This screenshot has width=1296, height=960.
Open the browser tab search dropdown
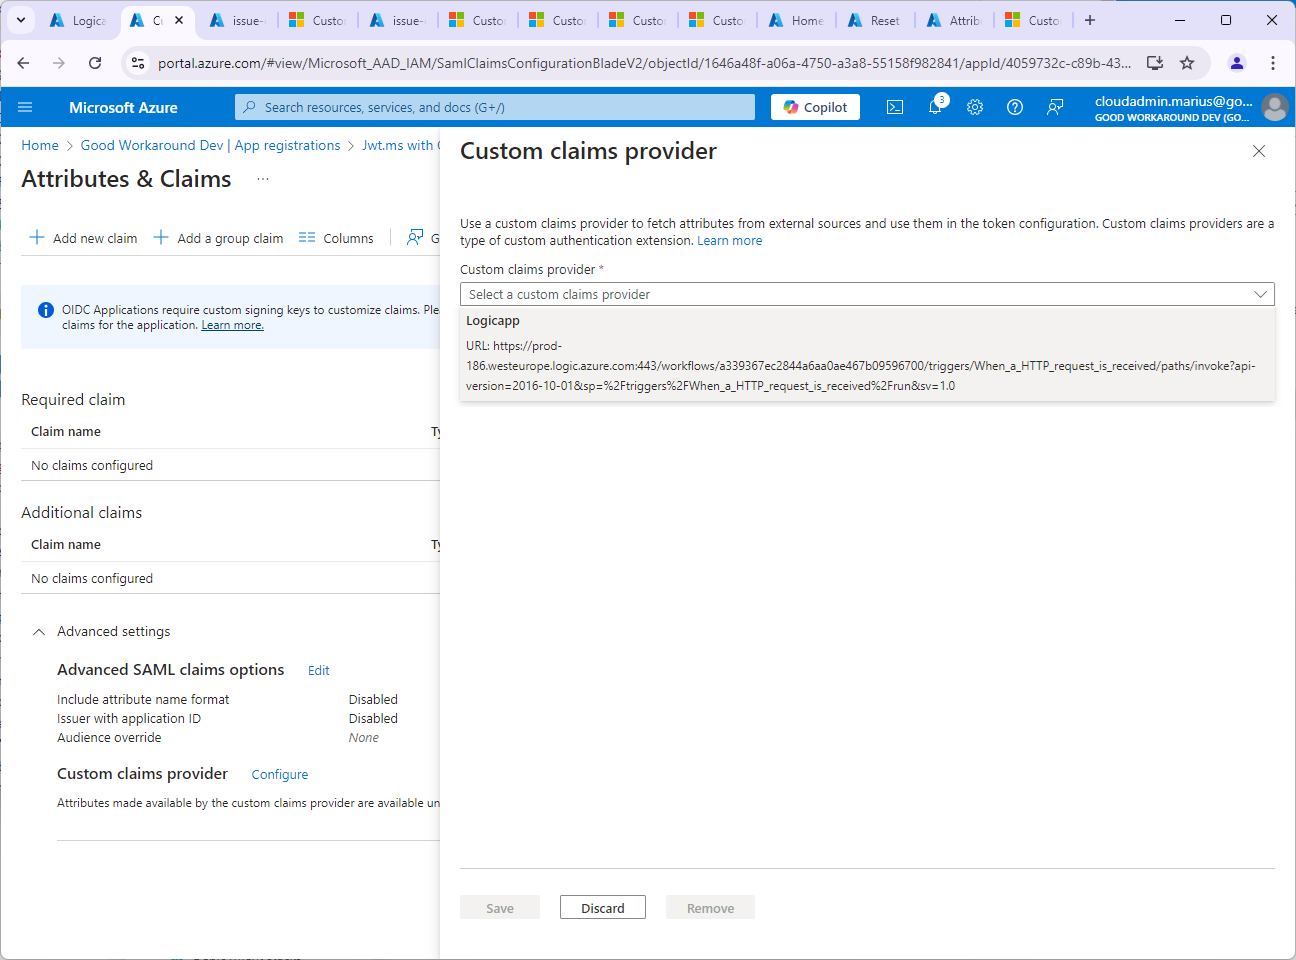pyautogui.click(x=21, y=20)
